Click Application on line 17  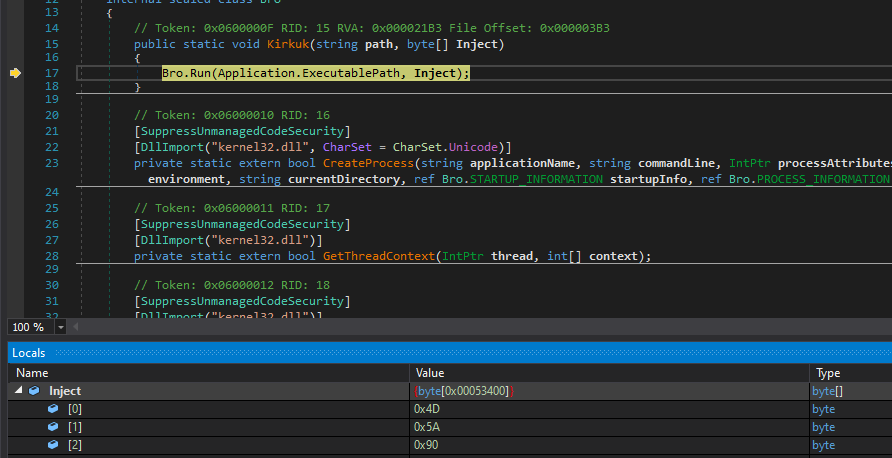click(x=257, y=73)
